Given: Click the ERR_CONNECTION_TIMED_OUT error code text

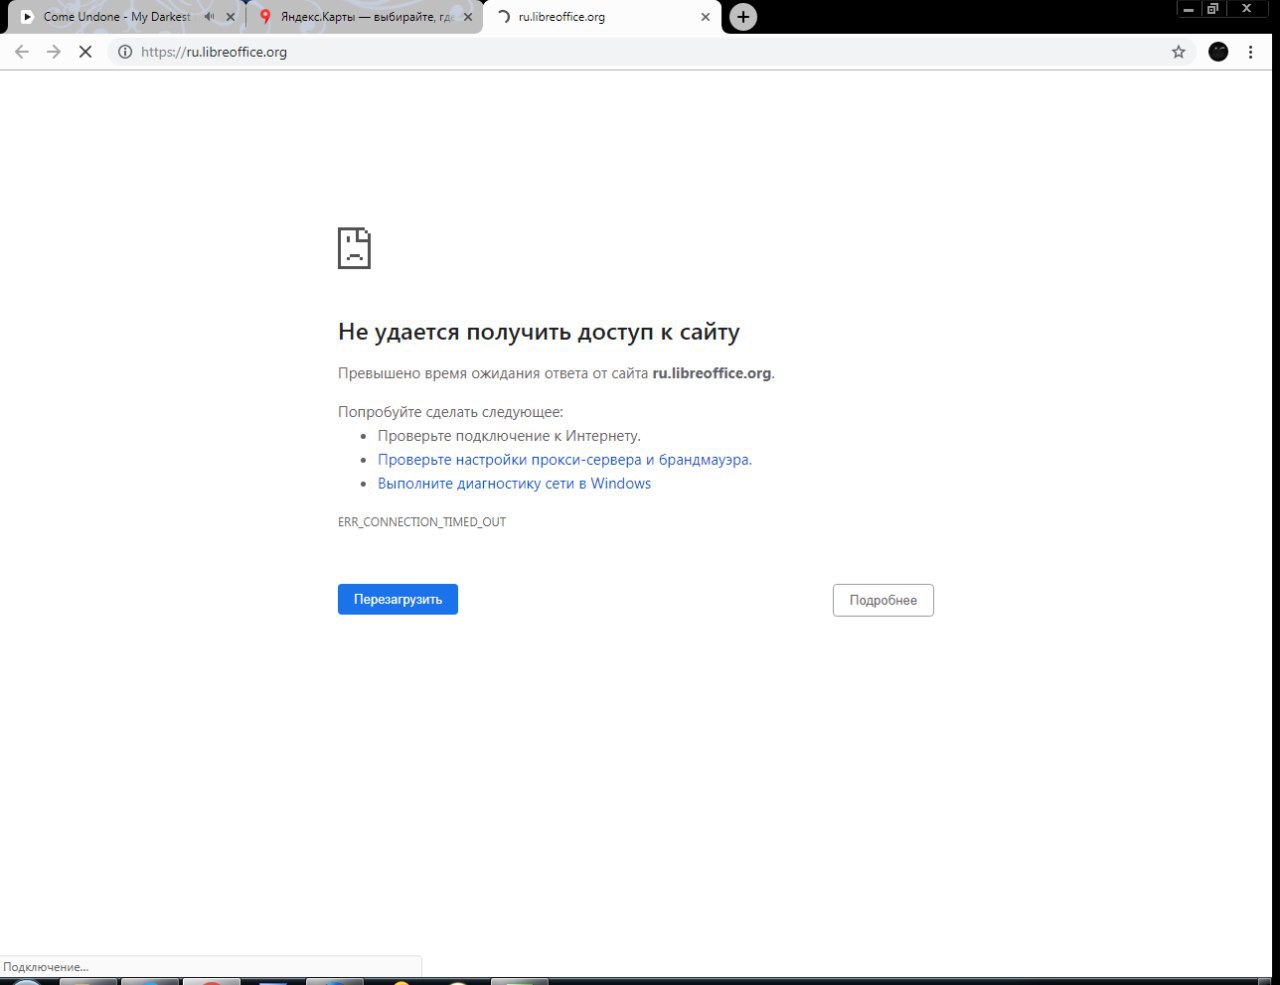Looking at the screenshot, I should tap(422, 522).
